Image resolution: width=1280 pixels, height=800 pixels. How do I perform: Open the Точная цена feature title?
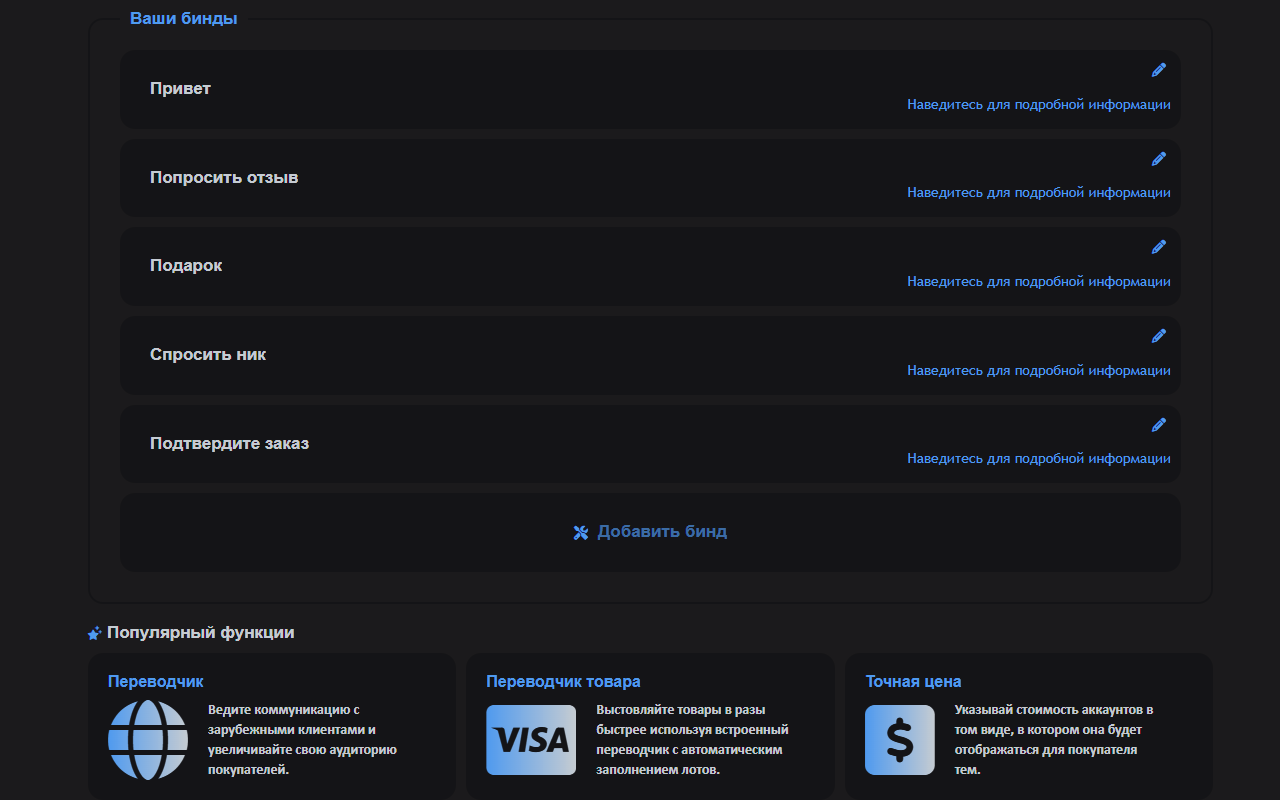913,682
